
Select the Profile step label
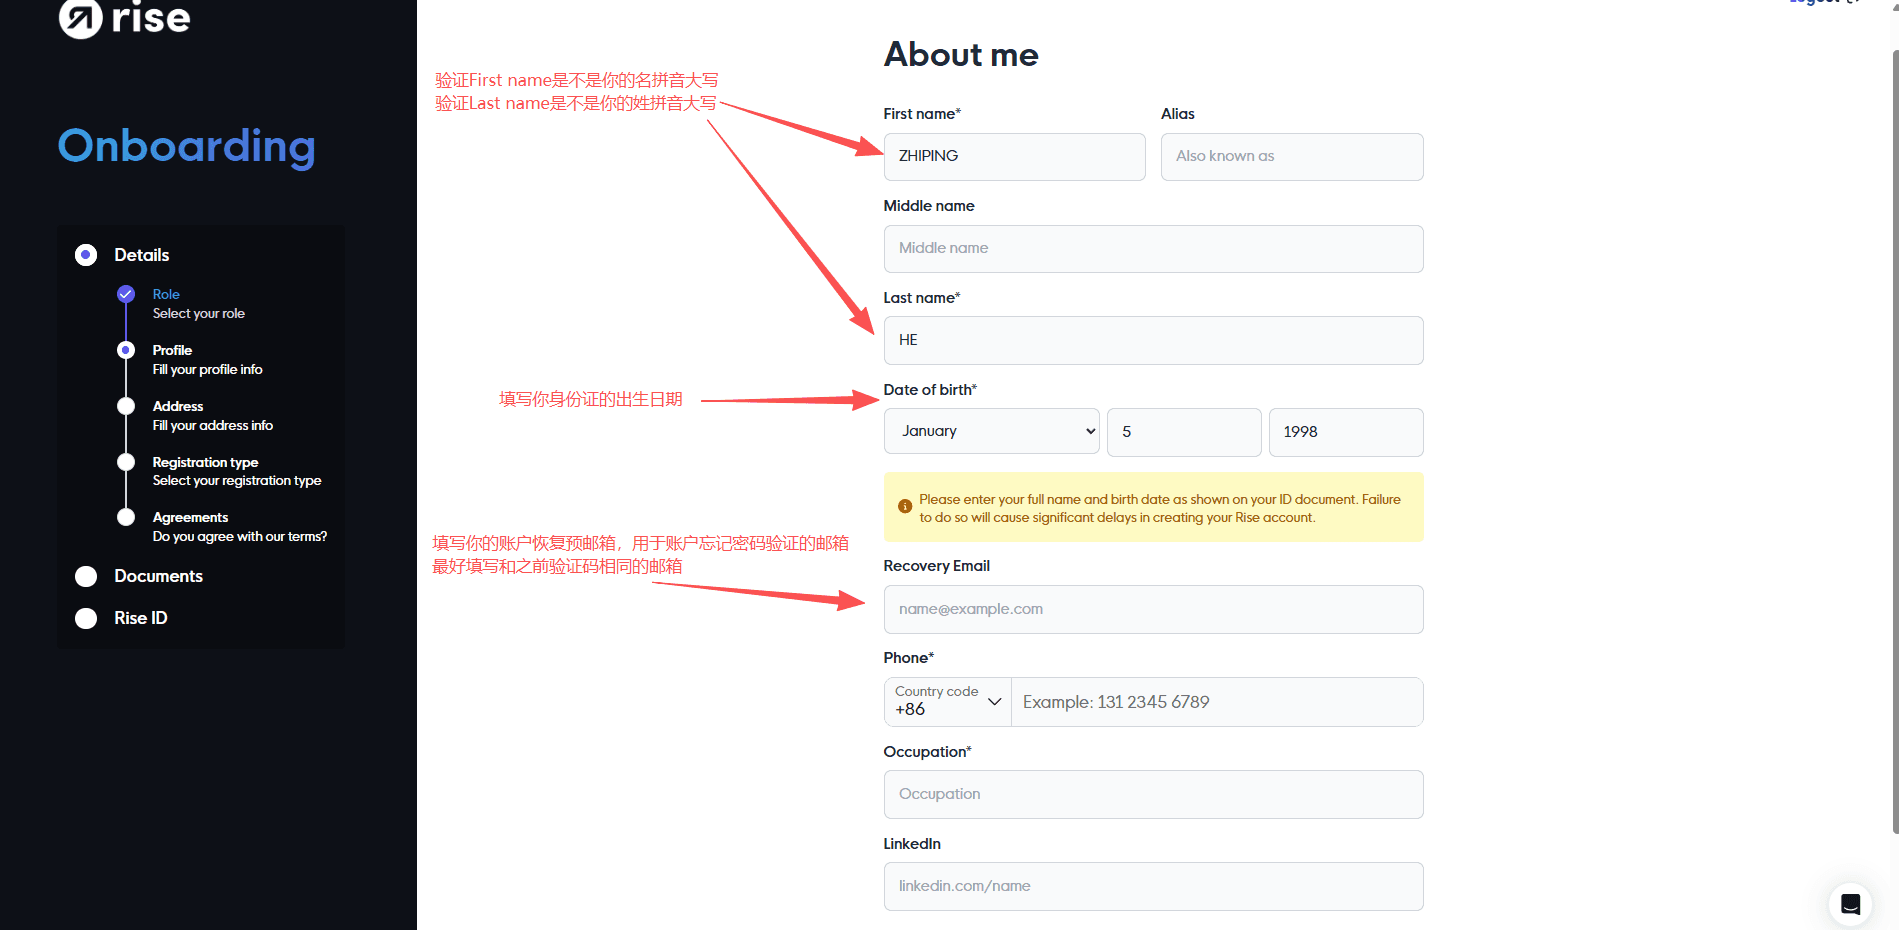click(172, 350)
